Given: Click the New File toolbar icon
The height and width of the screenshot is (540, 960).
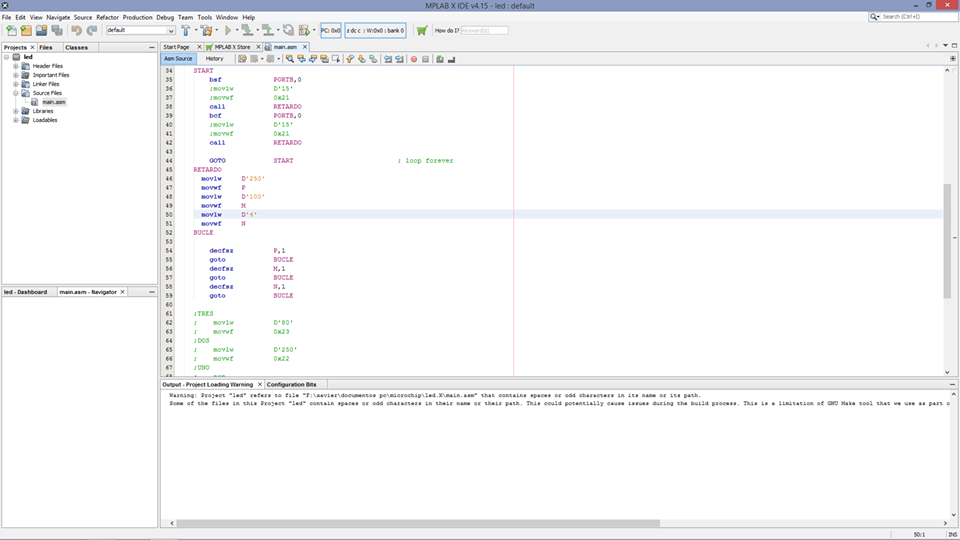Looking at the screenshot, I should tap(11, 30).
